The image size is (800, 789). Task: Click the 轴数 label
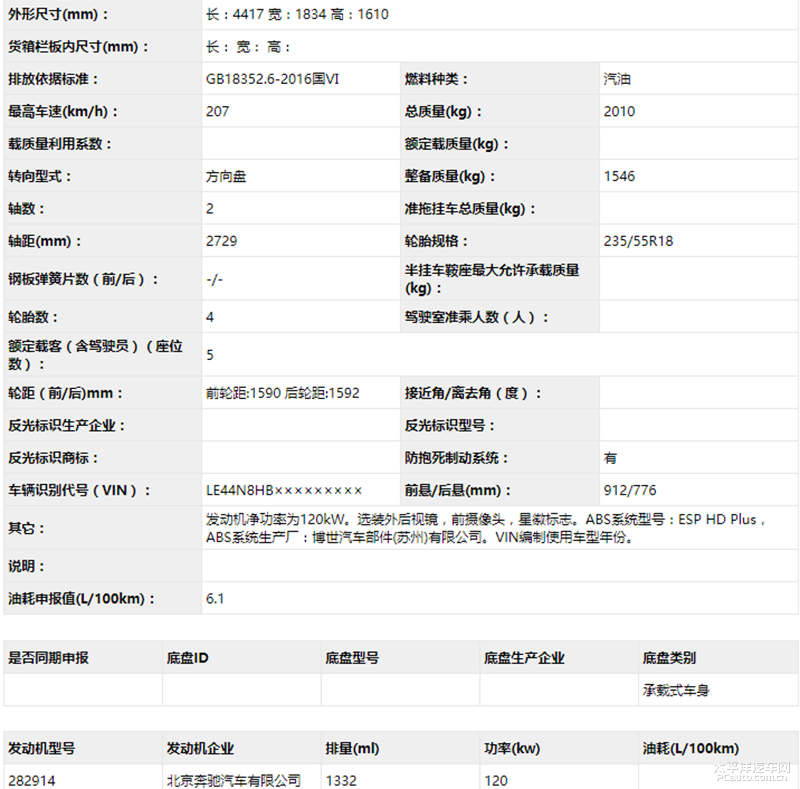pos(26,209)
